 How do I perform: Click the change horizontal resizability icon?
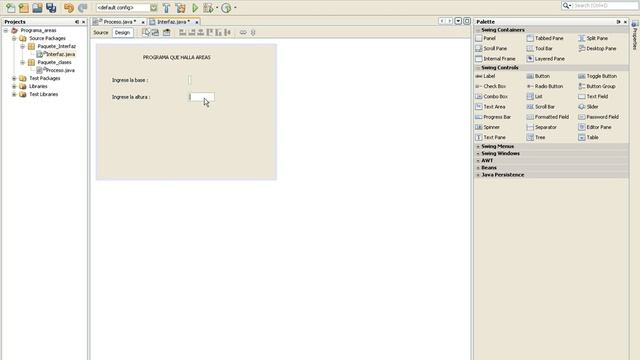point(243,32)
